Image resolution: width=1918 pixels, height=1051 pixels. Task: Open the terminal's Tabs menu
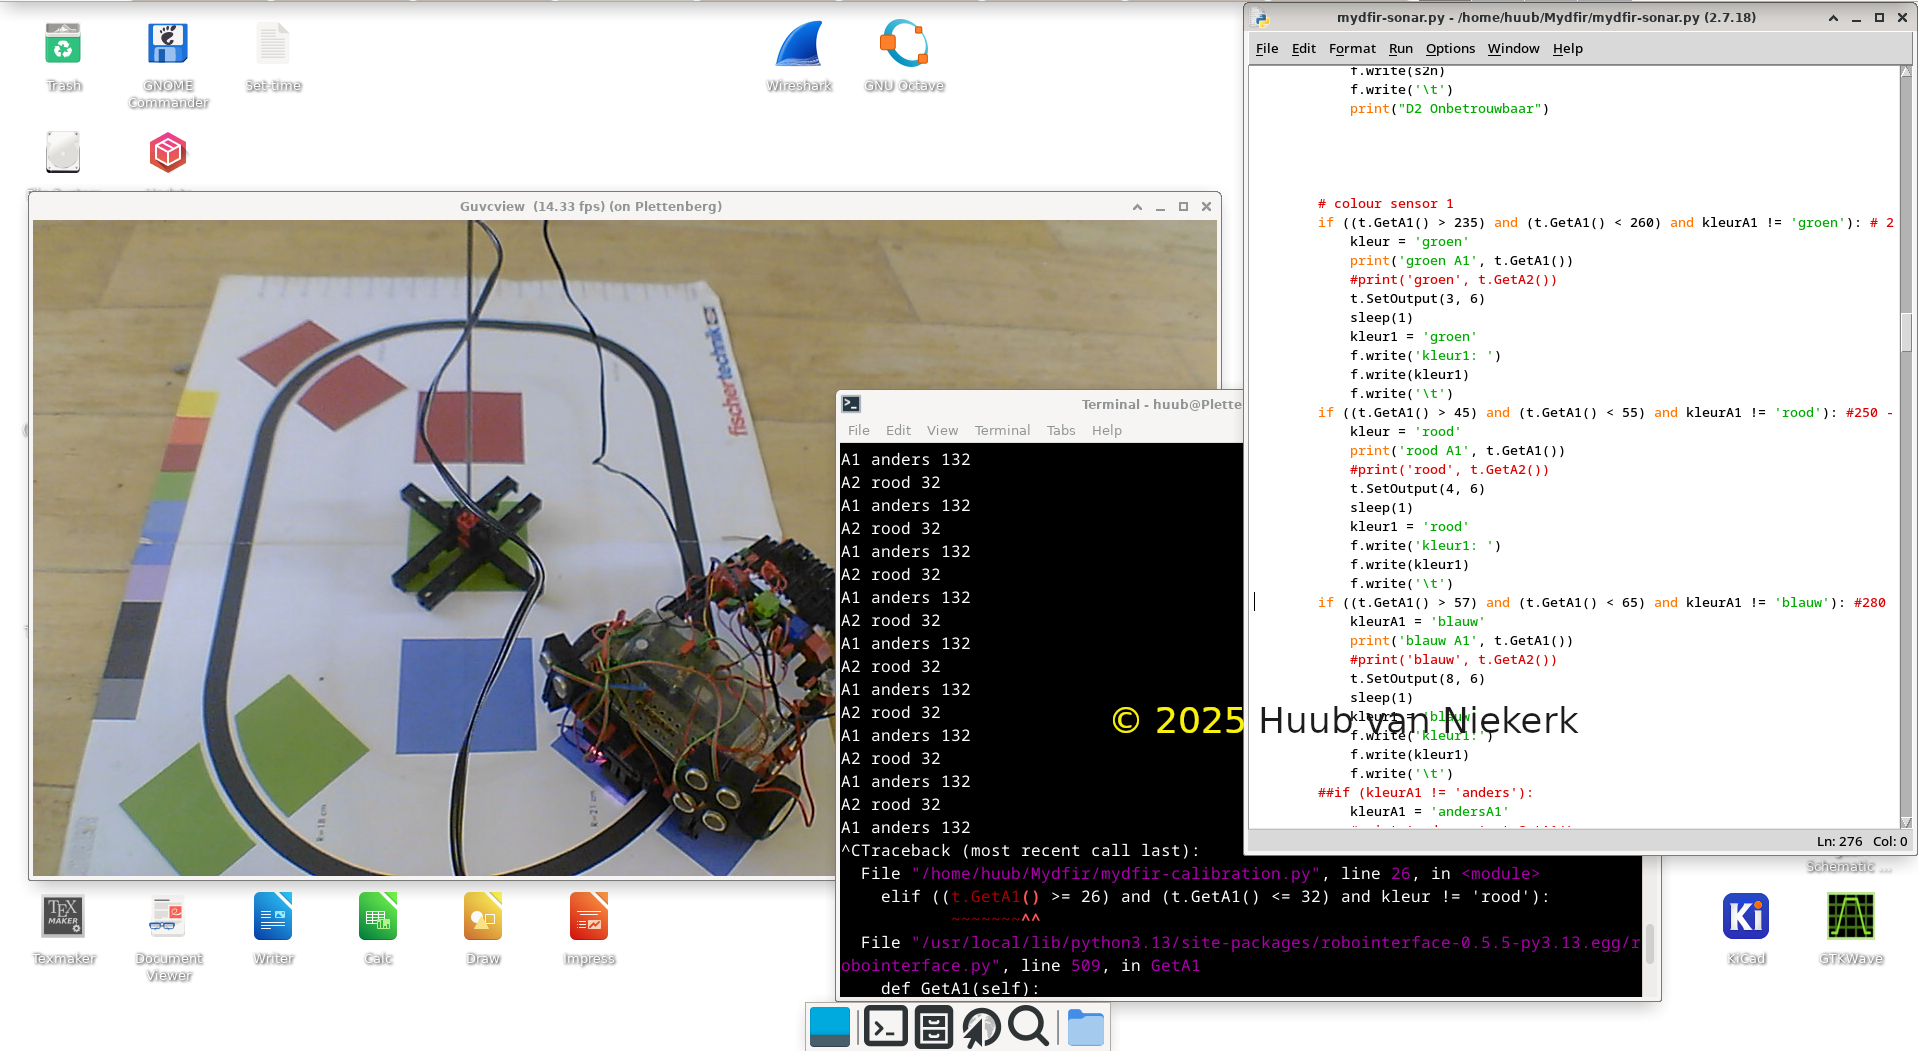coord(1061,430)
